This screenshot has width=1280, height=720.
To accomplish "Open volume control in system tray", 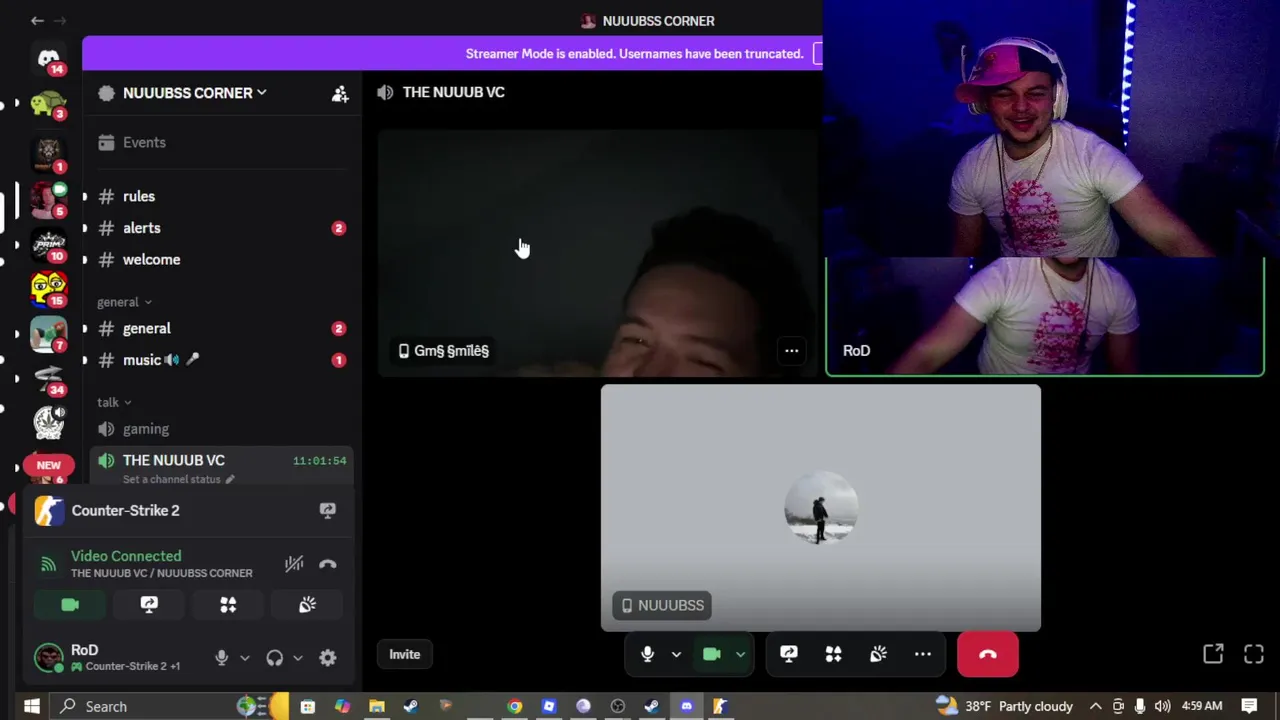I will pos(1161,706).
